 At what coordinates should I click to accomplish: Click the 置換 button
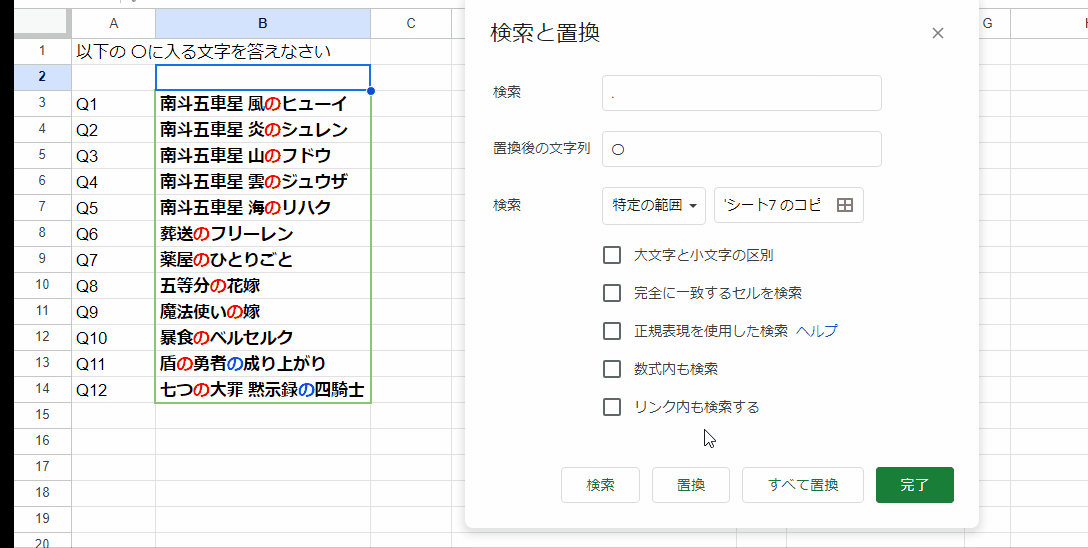690,485
